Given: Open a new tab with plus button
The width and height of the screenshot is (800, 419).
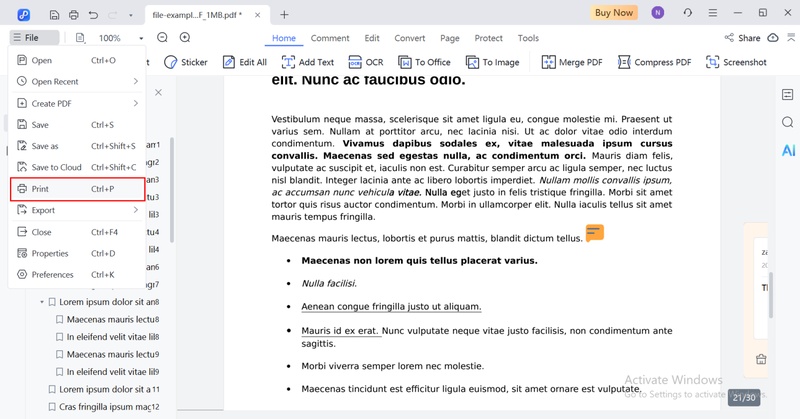Looking at the screenshot, I should (284, 14).
